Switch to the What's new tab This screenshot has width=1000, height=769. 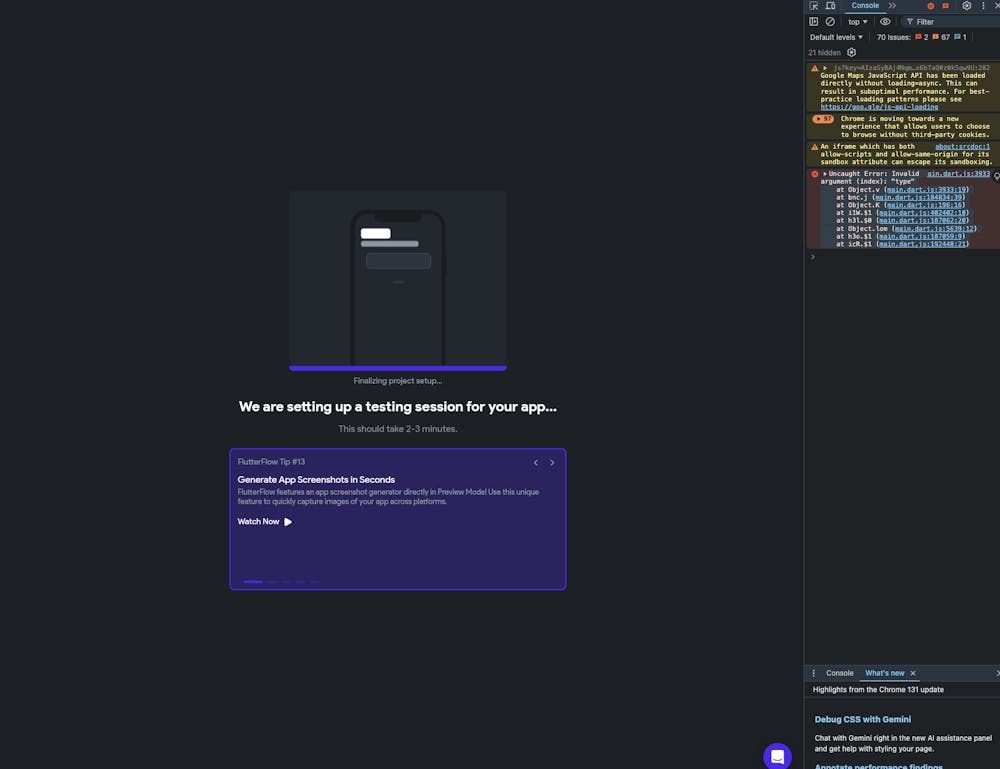point(884,673)
